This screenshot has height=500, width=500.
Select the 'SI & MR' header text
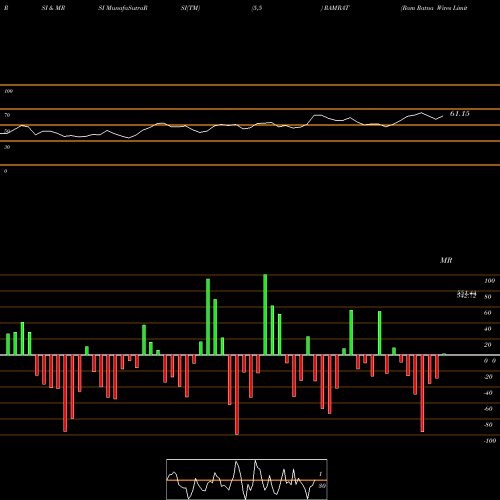pos(53,8)
